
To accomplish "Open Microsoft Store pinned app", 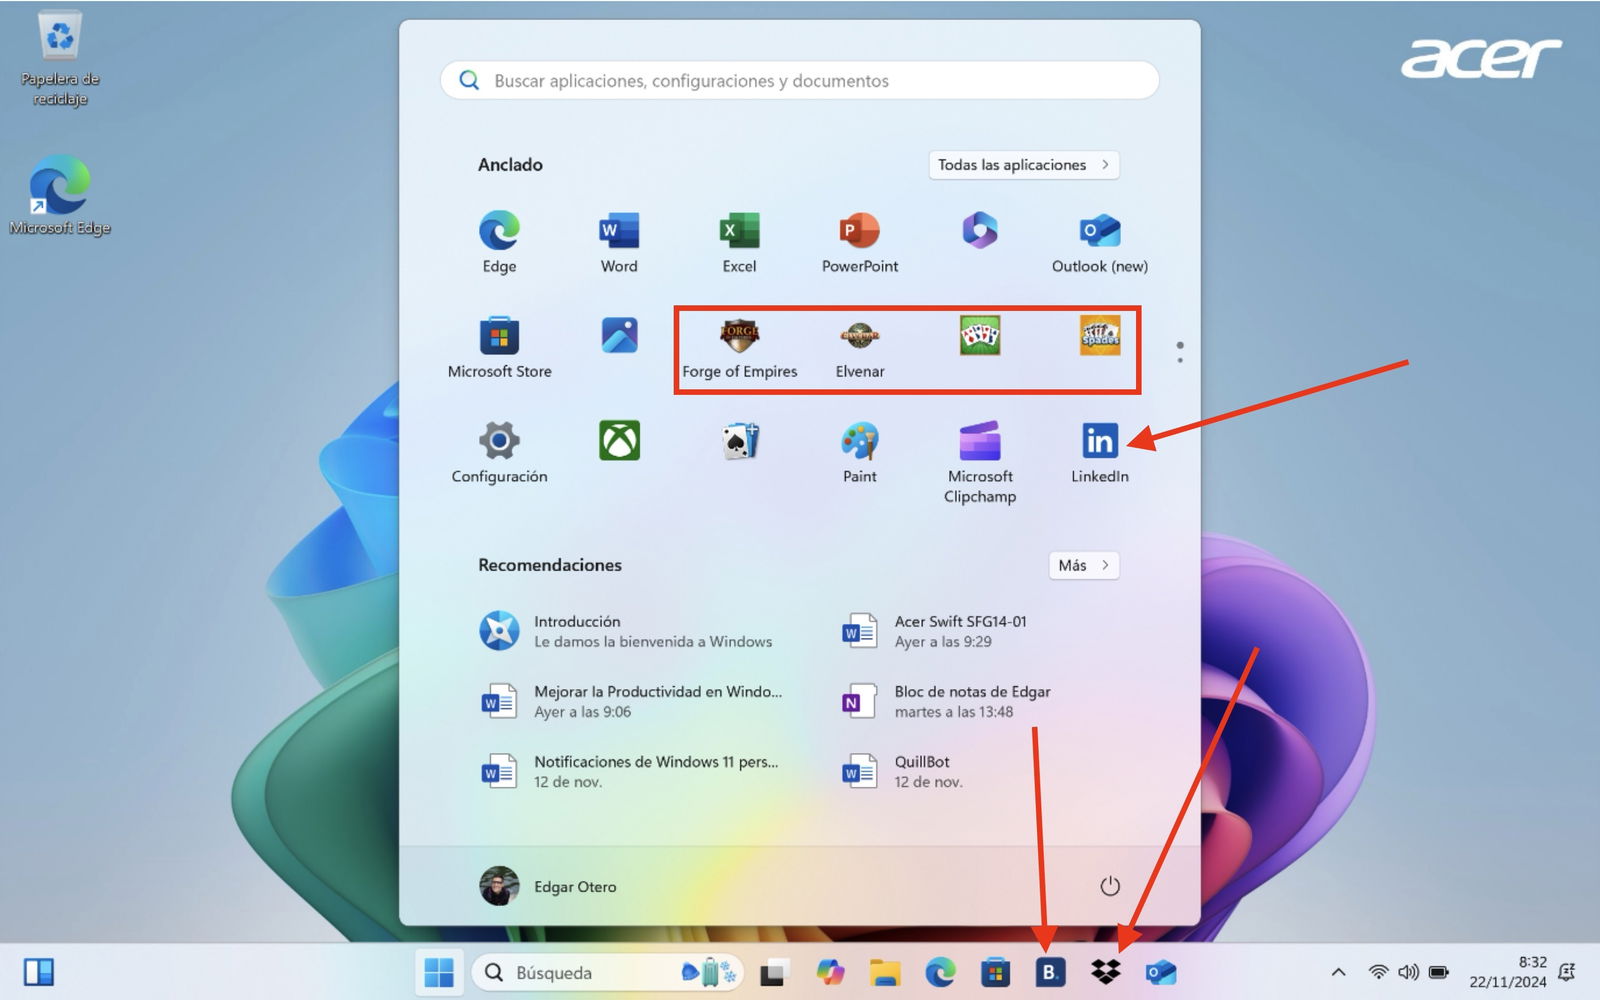I will (x=499, y=348).
